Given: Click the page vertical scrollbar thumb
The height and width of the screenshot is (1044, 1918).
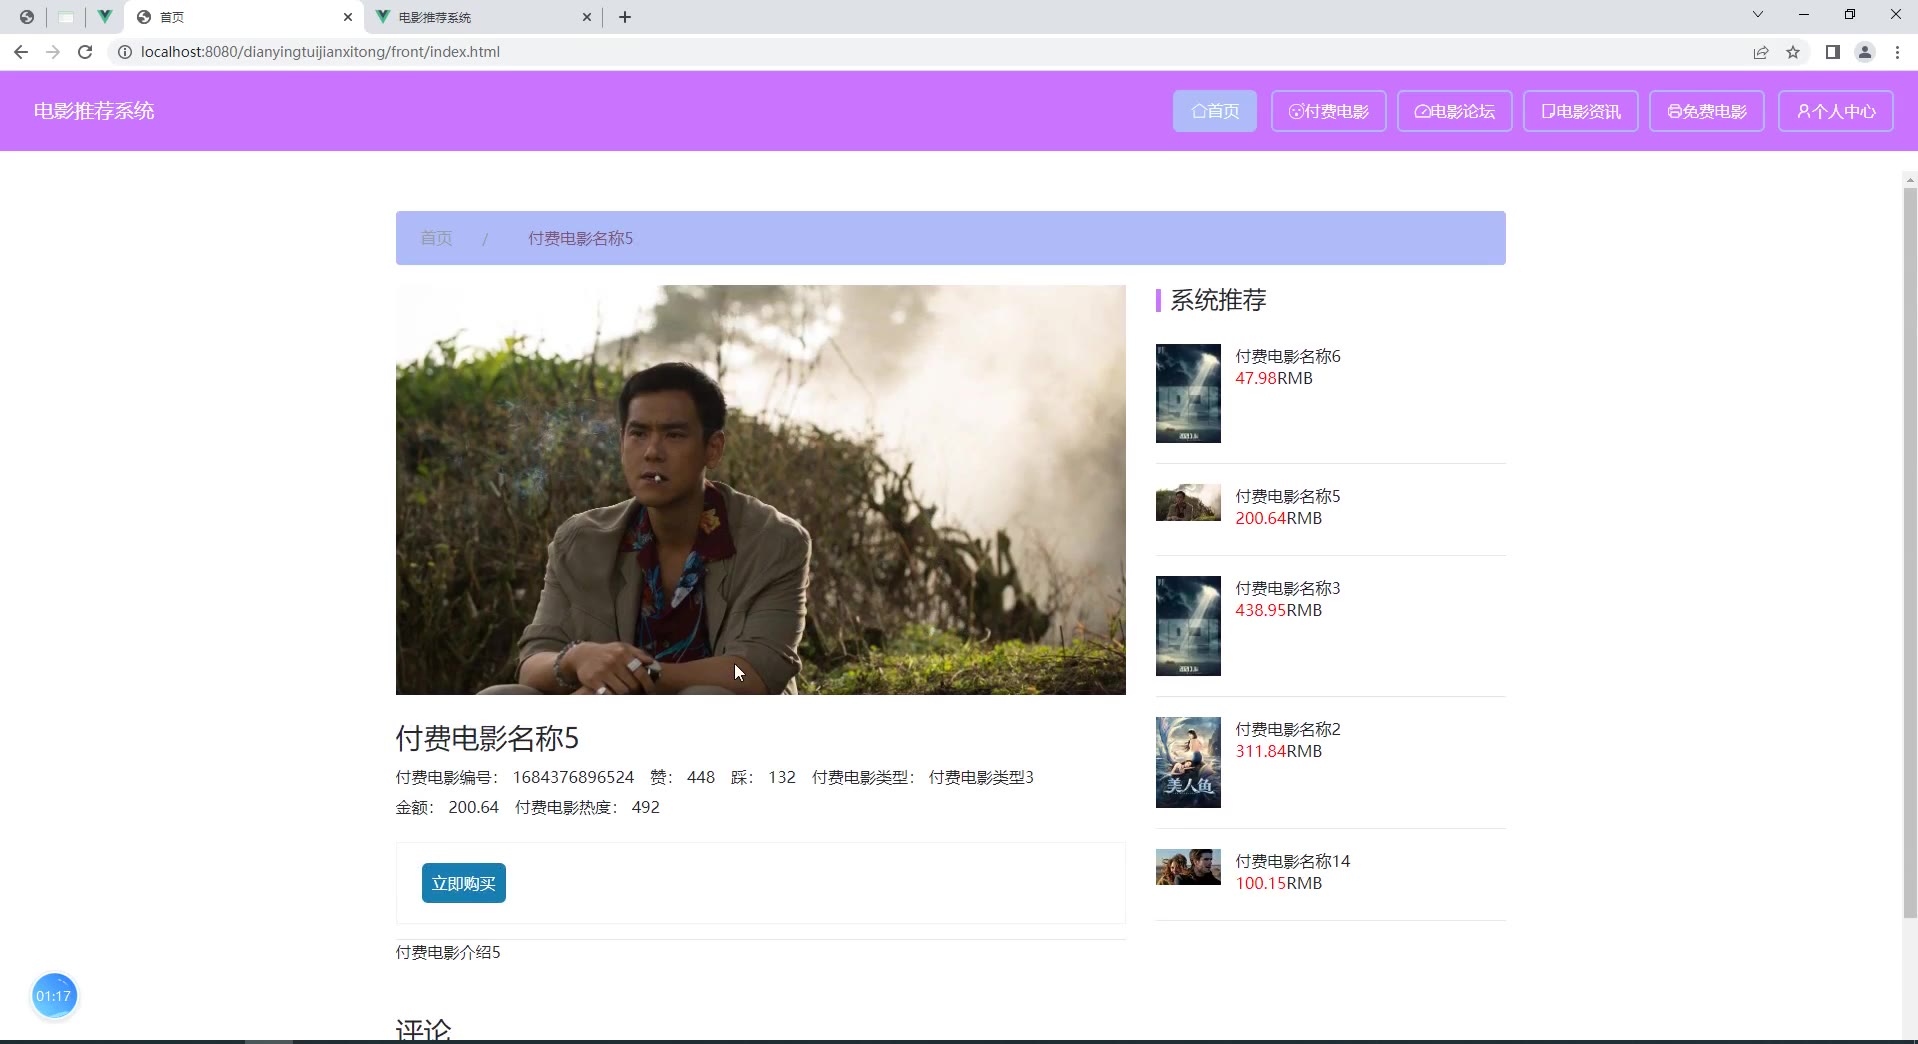Looking at the screenshot, I should click(1910, 553).
